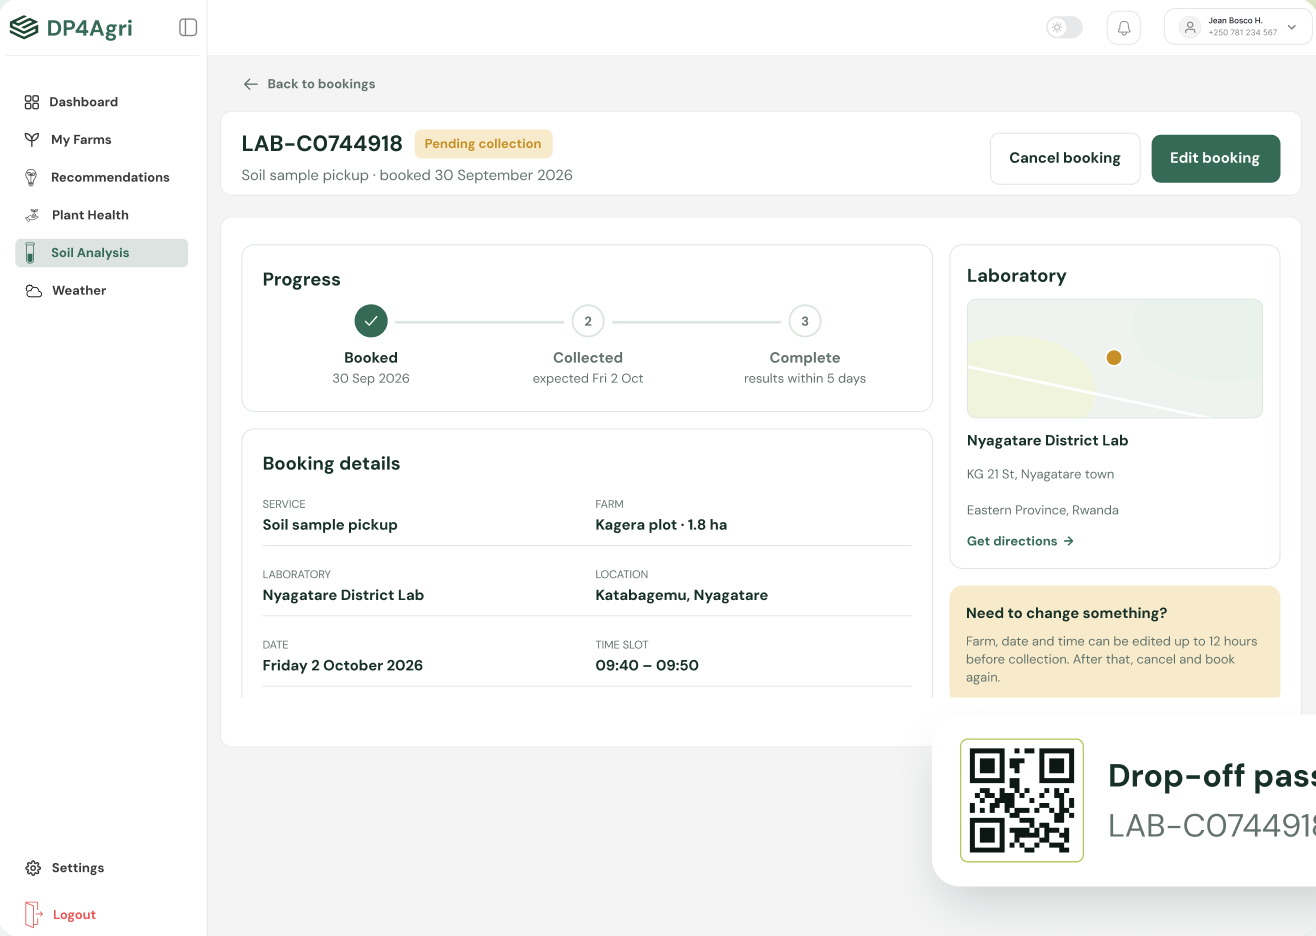This screenshot has width=1316, height=936.
Task: Go to Dashboard in sidebar
Action: coord(101,102)
